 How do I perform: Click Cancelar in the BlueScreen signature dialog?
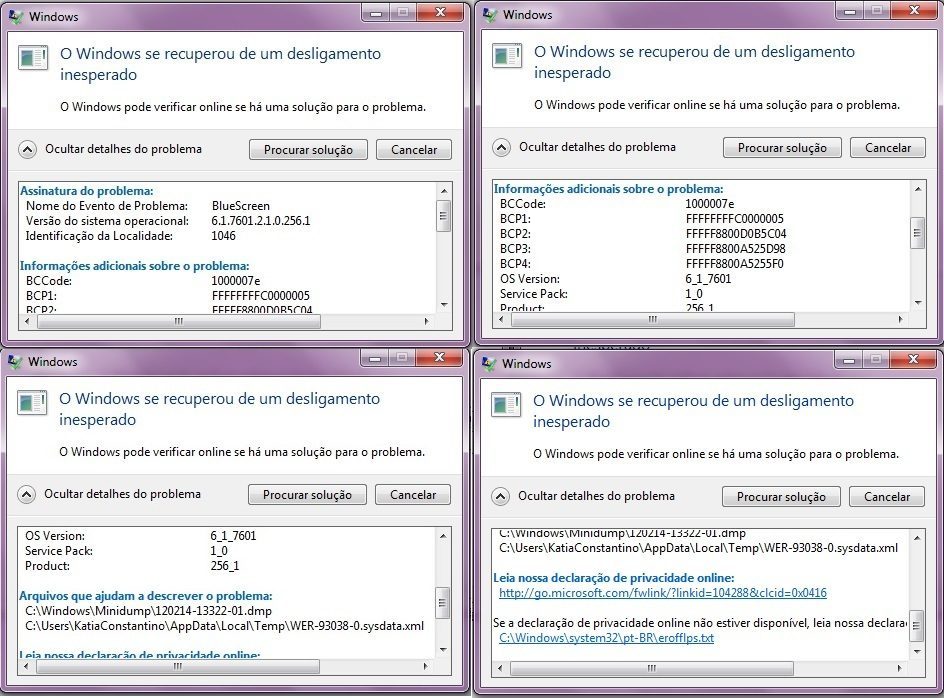[414, 150]
